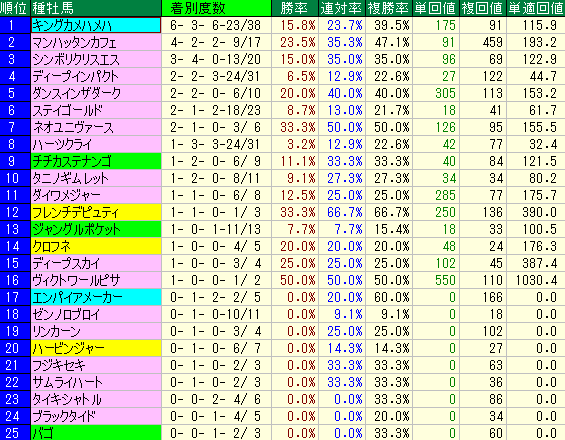Click the 複回値 column header

(483, 8)
